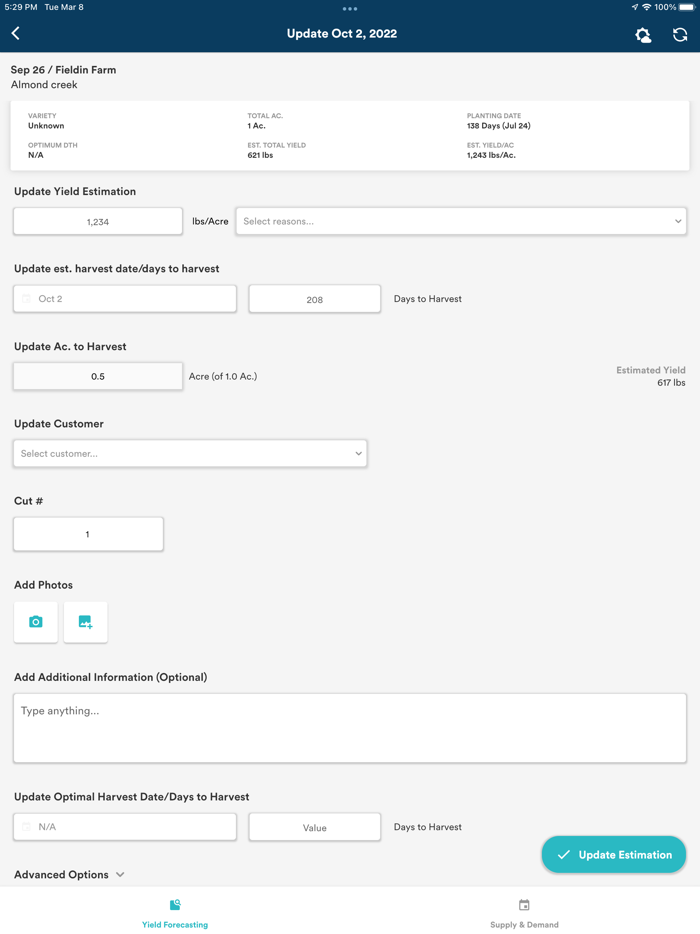
Task: Tap the Total Ac. value 1 Ac.
Action: pyautogui.click(x=257, y=126)
